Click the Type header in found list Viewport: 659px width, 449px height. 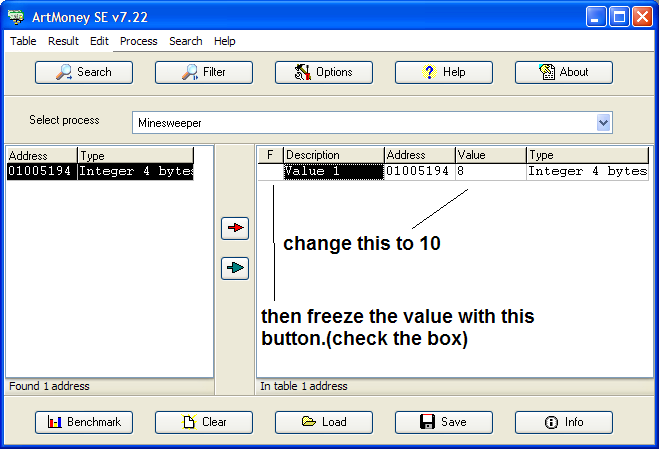tap(136, 156)
